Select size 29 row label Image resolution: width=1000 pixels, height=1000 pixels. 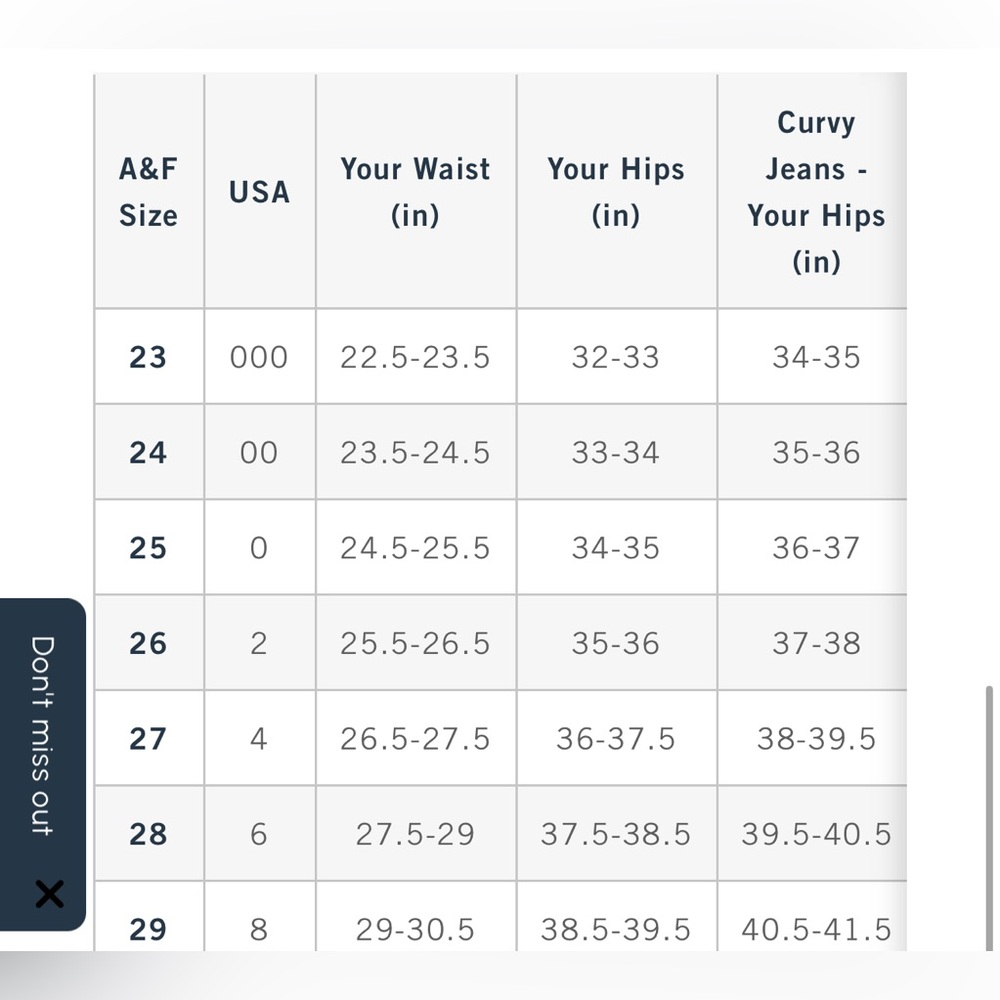click(x=148, y=929)
